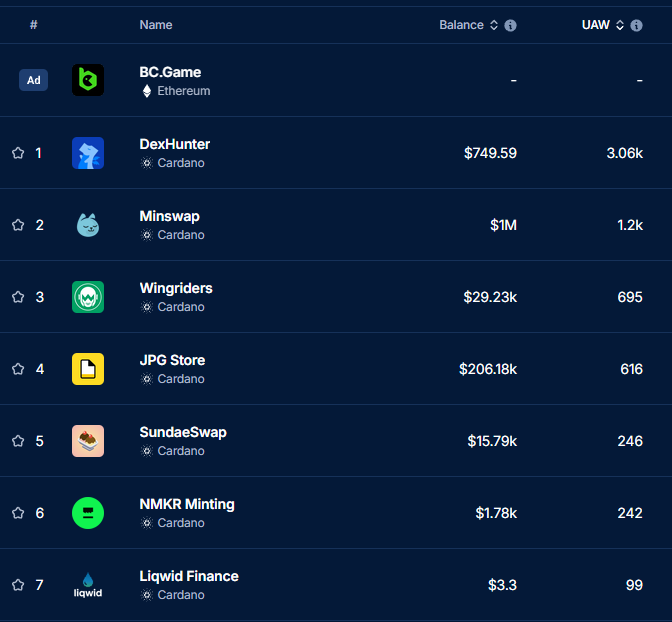The image size is (672, 622).
Task: Open the DexHunter dapp page
Action: point(174,144)
